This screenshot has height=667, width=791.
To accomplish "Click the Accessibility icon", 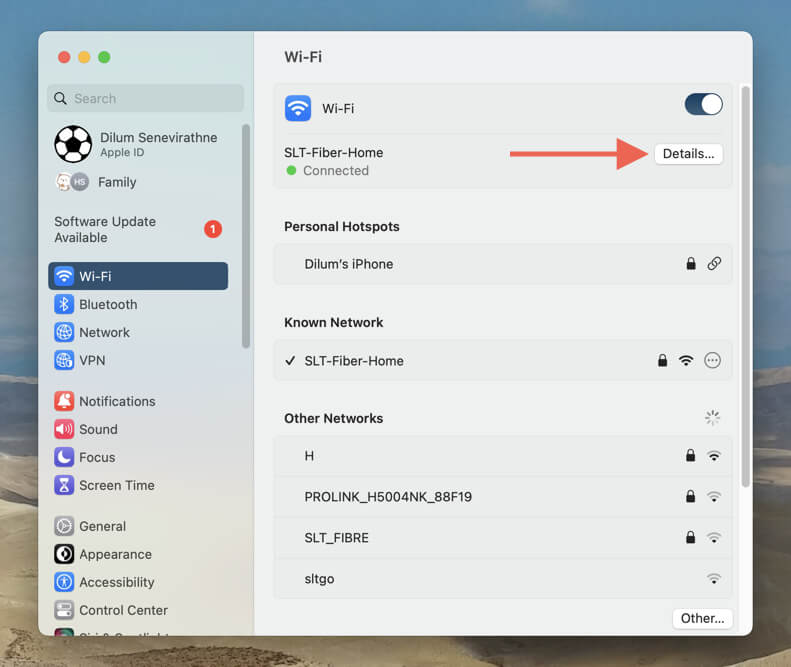I will click(64, 582).
